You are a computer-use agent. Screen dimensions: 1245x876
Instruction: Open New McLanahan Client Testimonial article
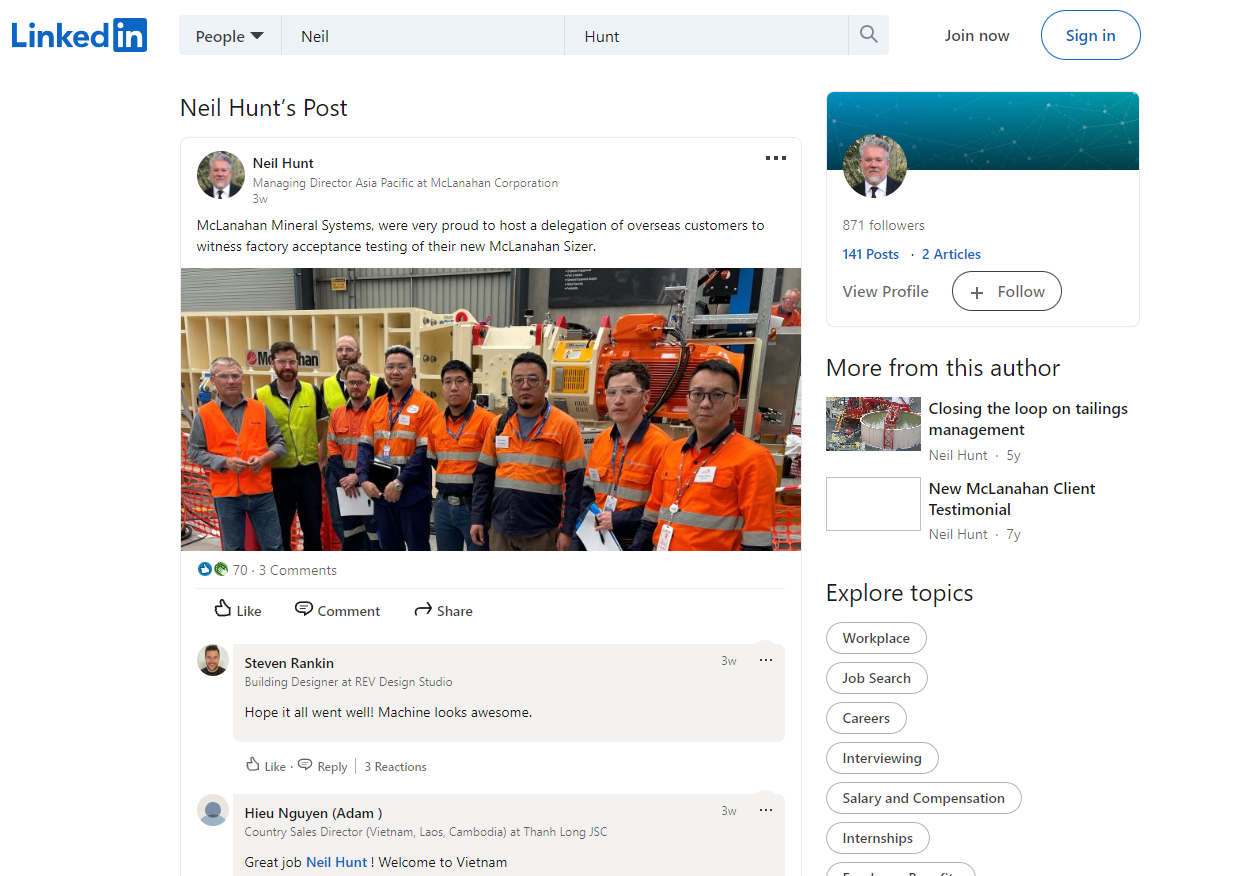click(x=1012, y=499)
